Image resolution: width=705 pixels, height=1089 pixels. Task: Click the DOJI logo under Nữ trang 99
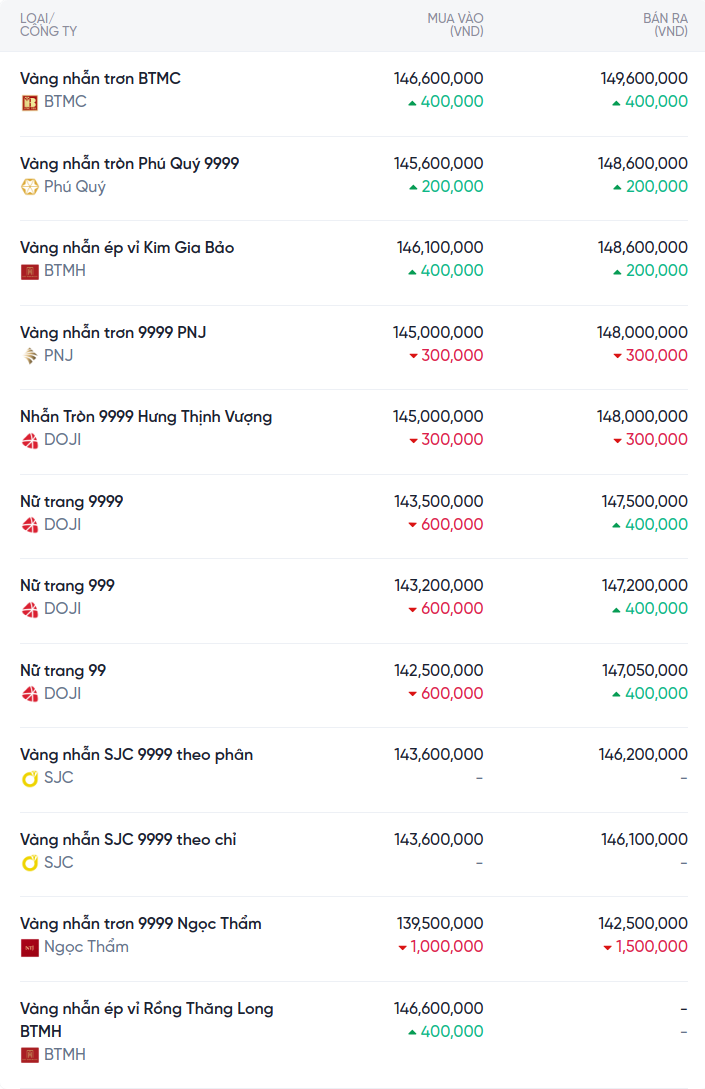pyautogui.click(x=30, y=694)
